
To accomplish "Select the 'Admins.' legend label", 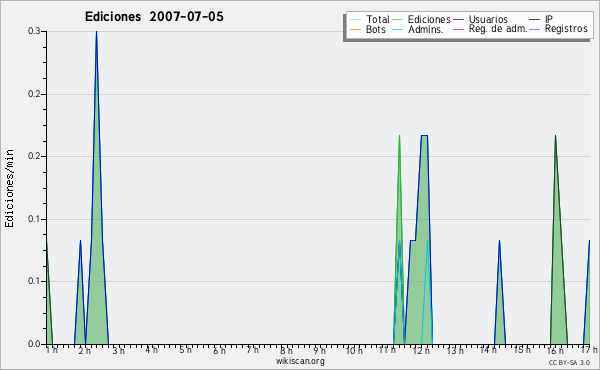I will 426,29.
